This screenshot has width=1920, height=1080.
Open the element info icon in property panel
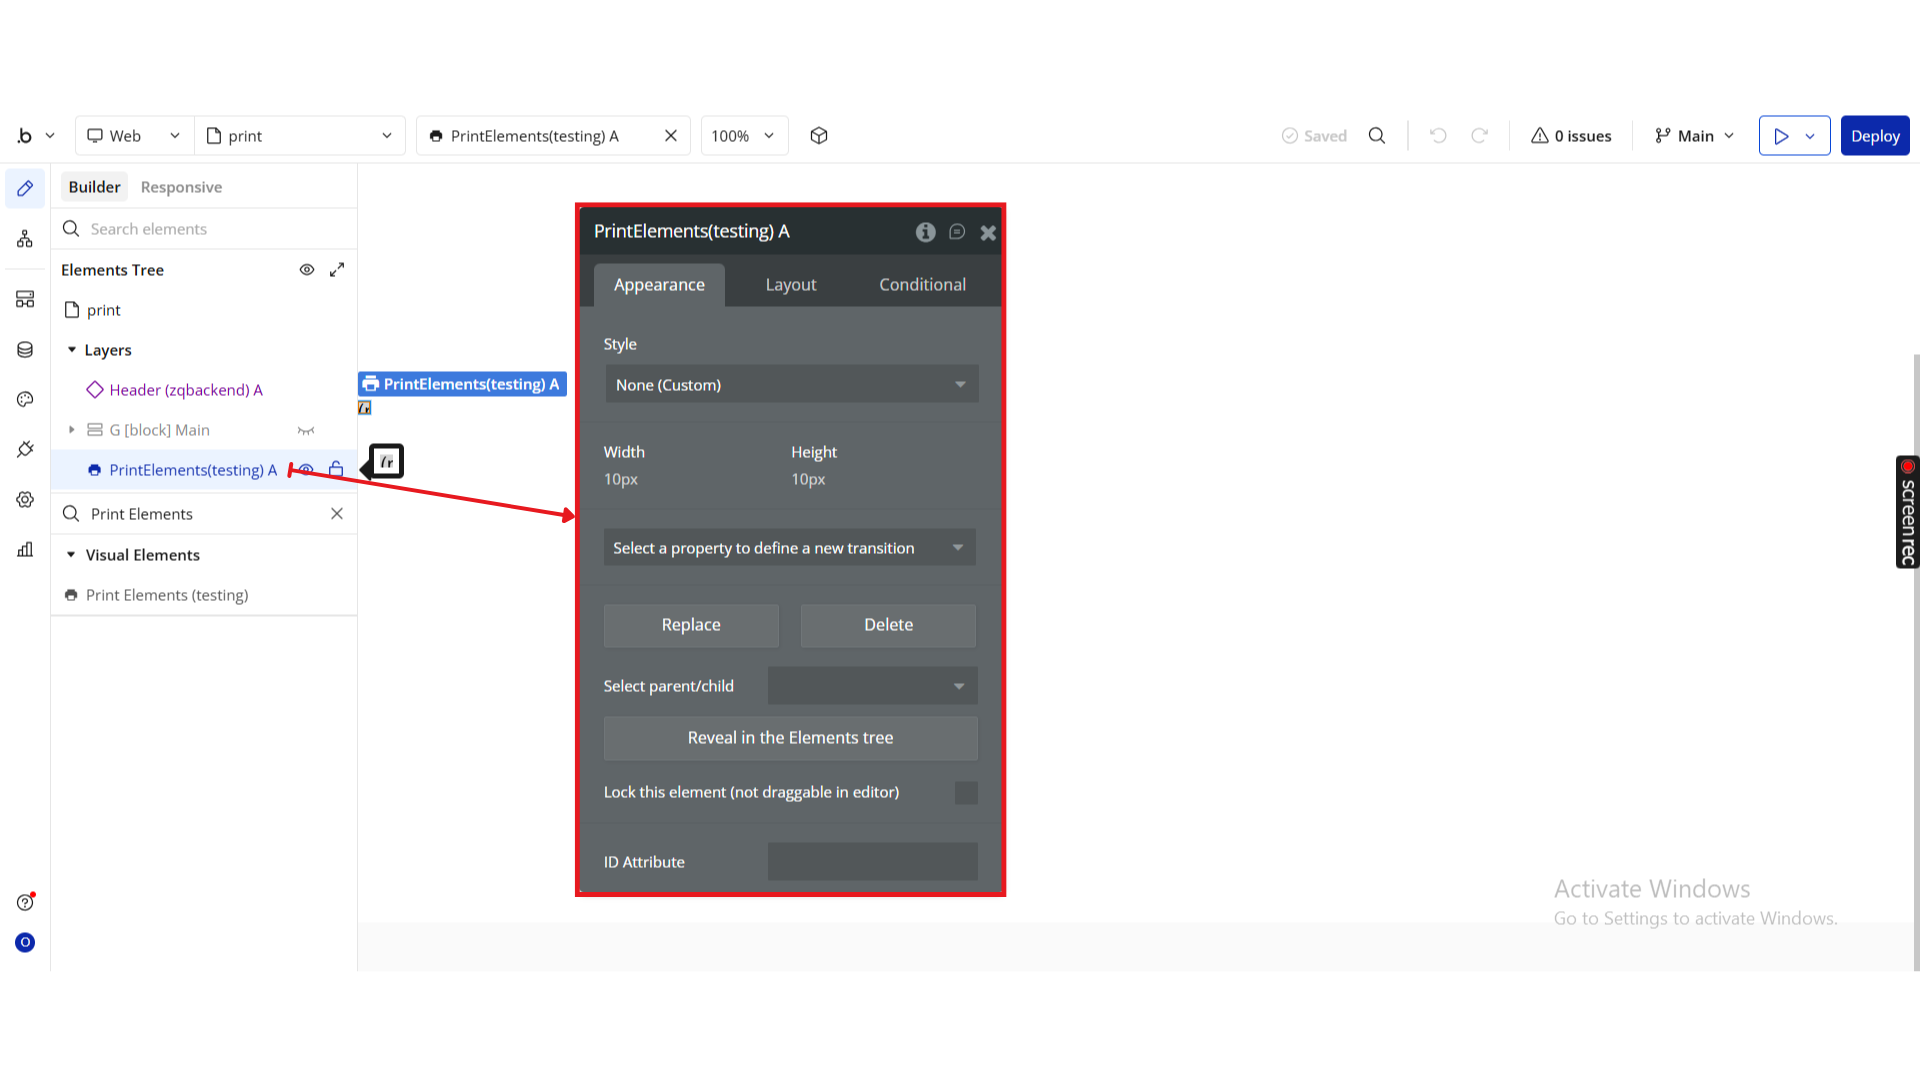click(x=925, y=232)
